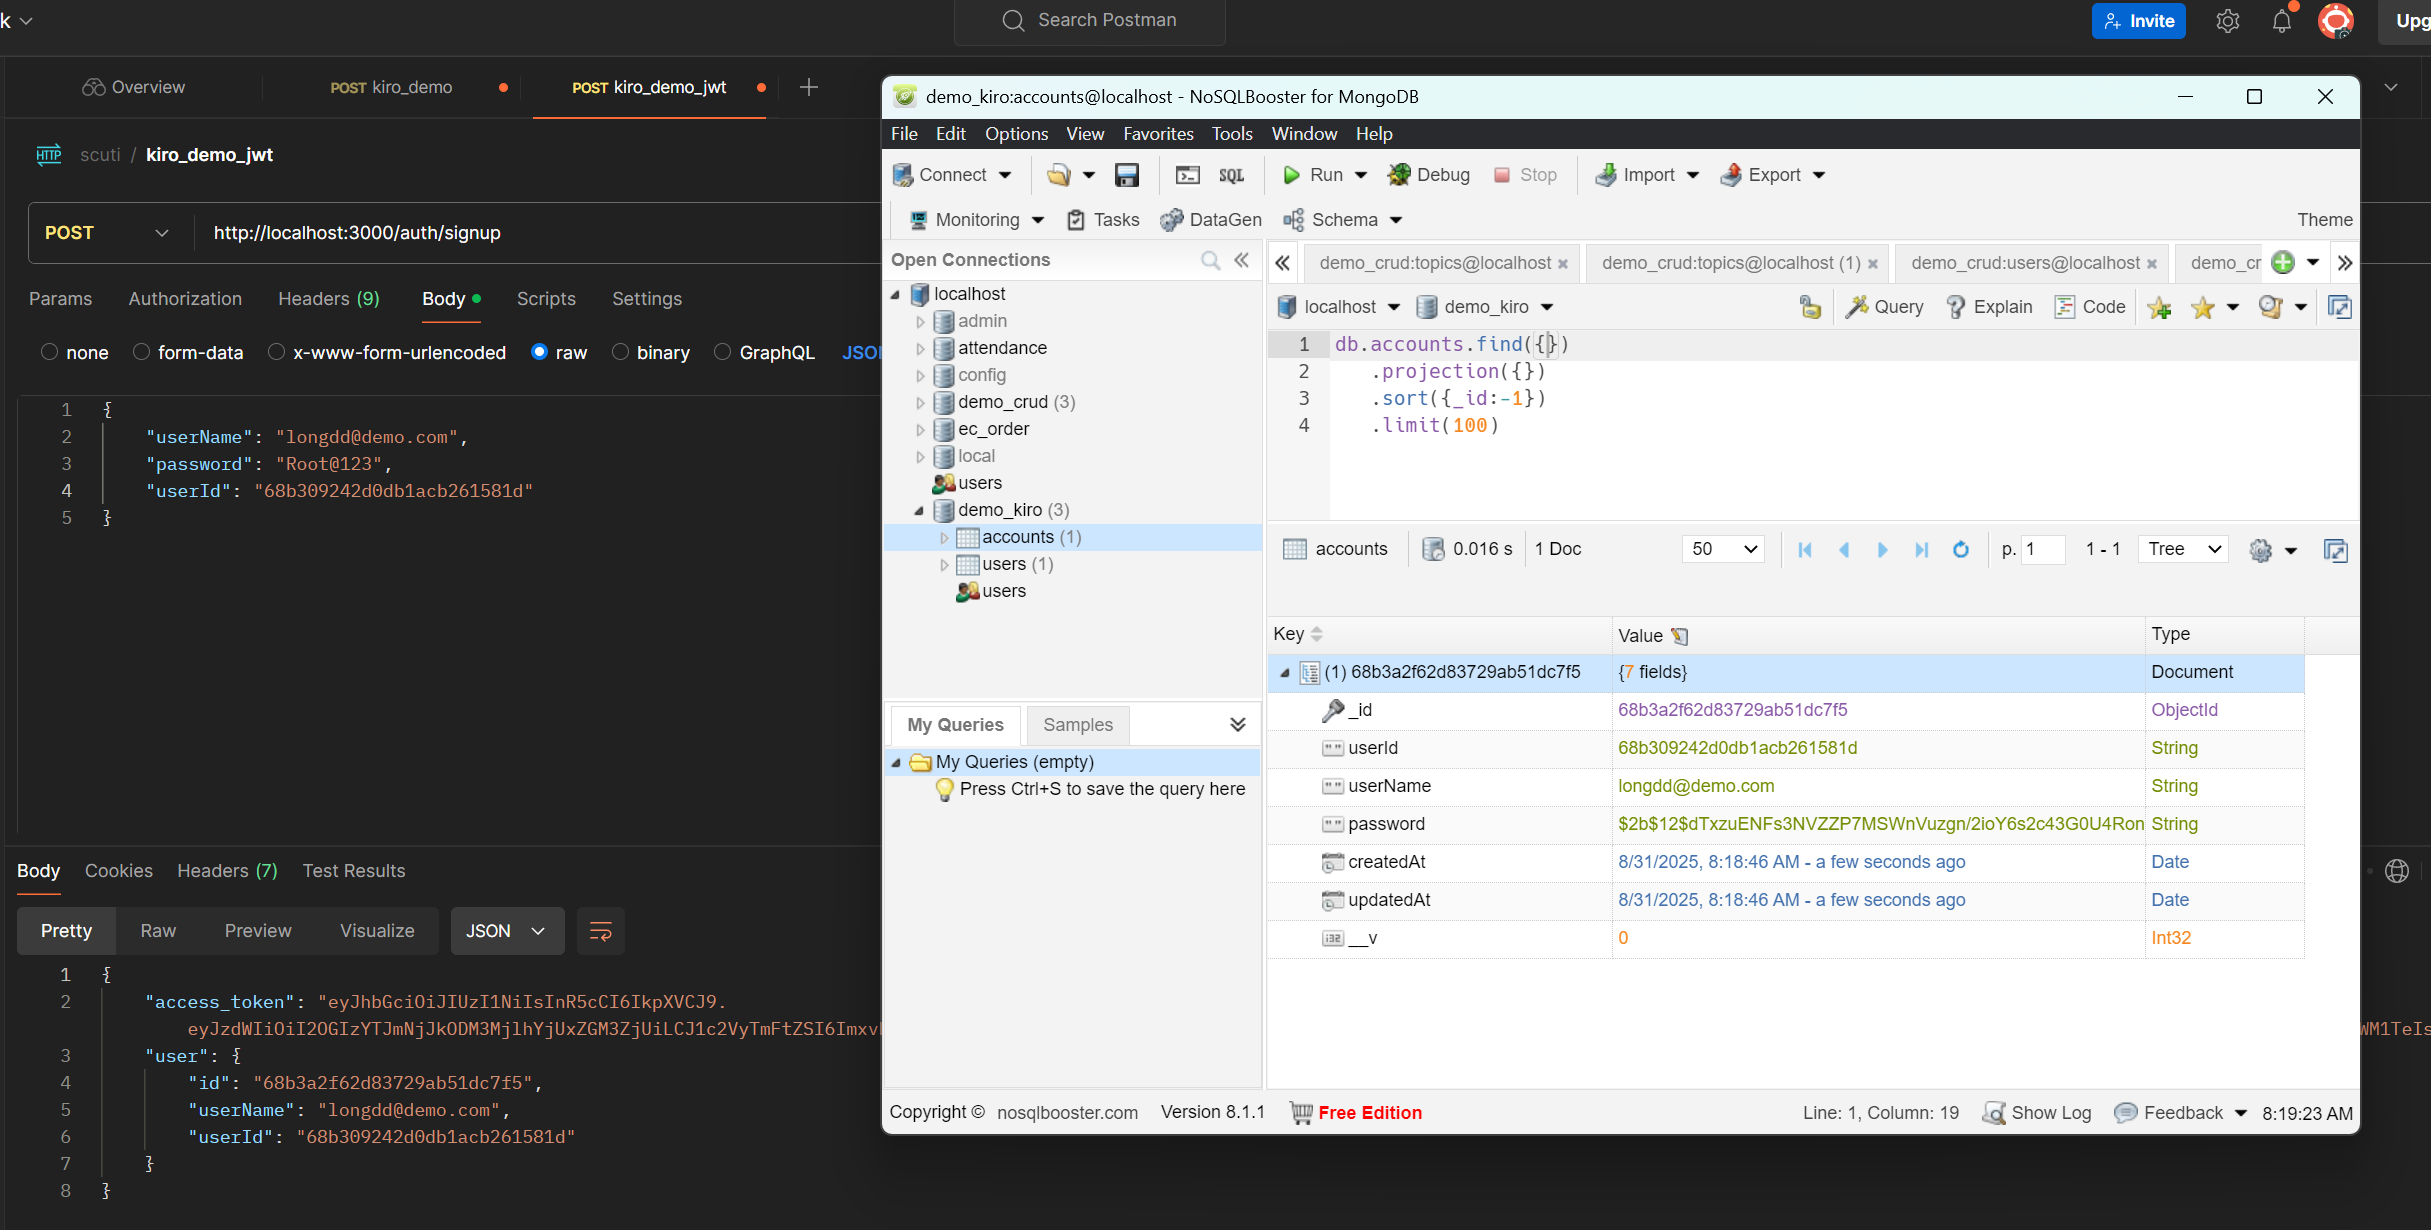This screenshot has width=2431, height=1230.
Task: Show the Raw response view
Action: tap(158, 931)
